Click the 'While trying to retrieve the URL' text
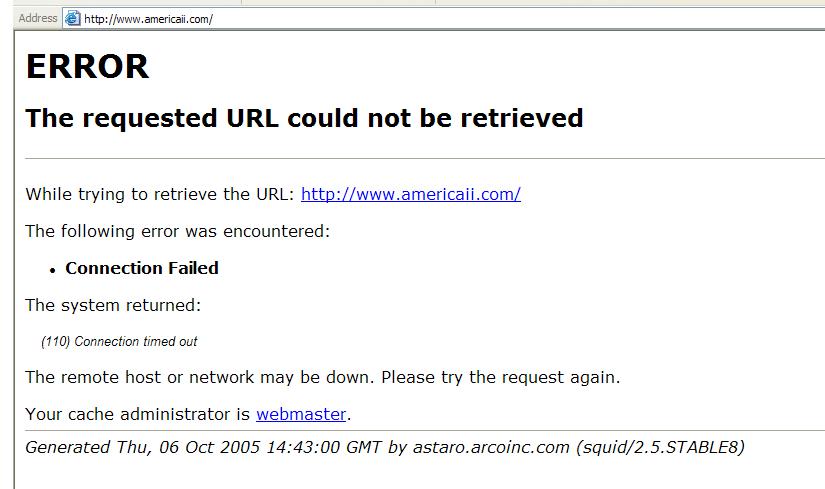 tap(160, 194)
